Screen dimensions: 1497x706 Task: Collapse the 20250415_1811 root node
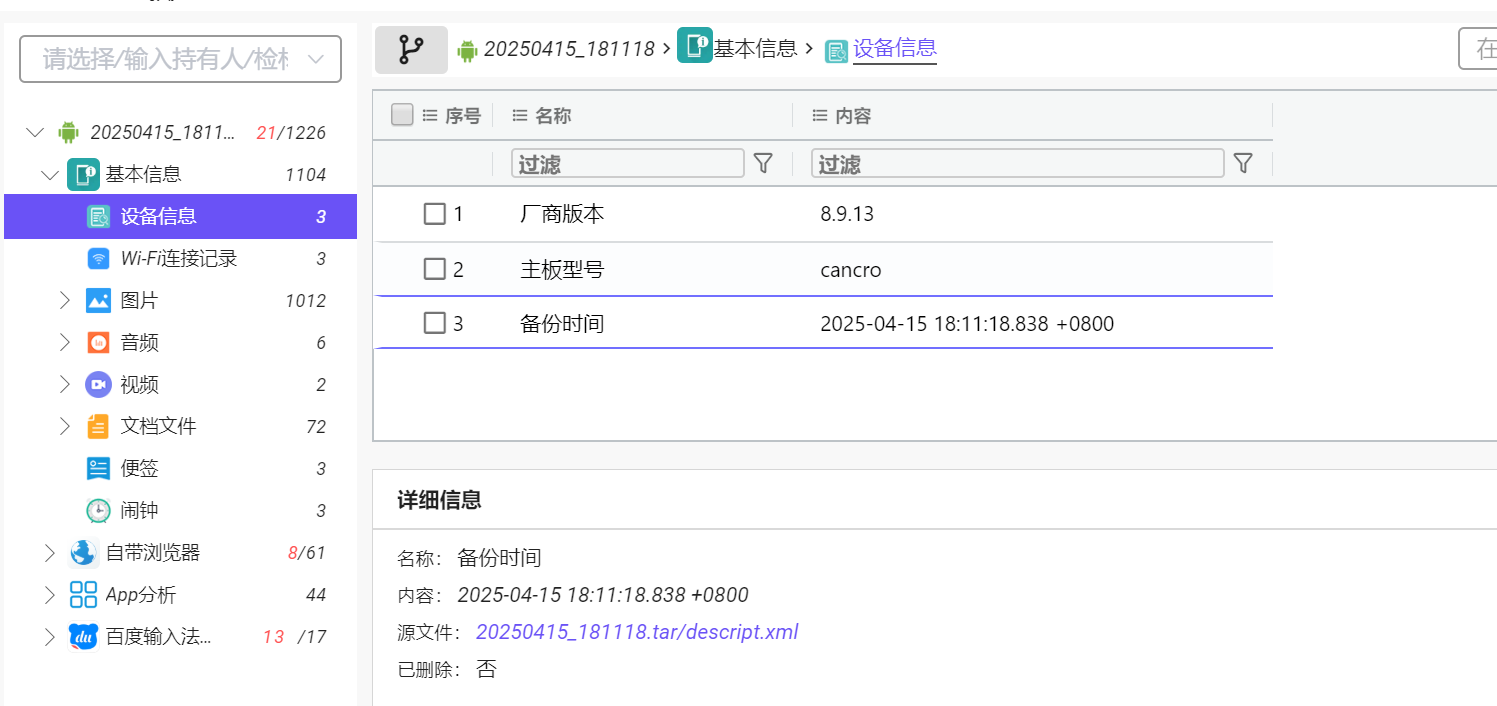click(36, 132)
